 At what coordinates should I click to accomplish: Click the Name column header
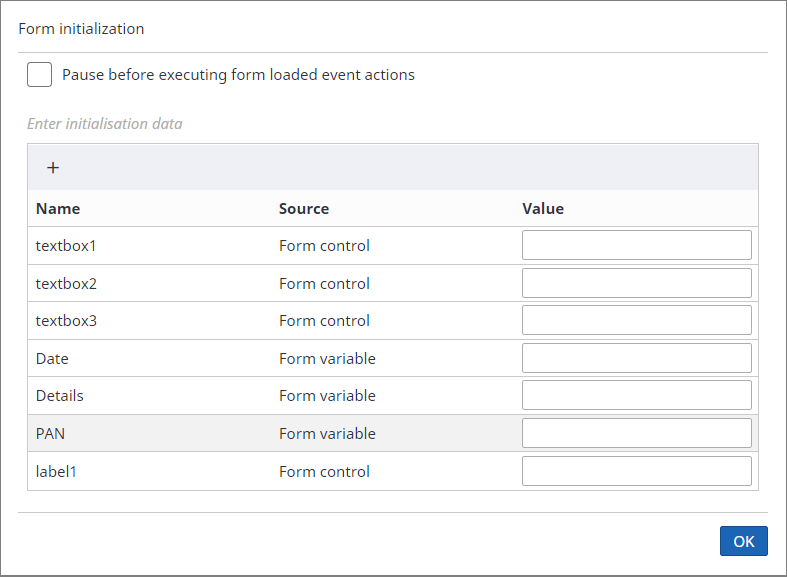(58, 209)
